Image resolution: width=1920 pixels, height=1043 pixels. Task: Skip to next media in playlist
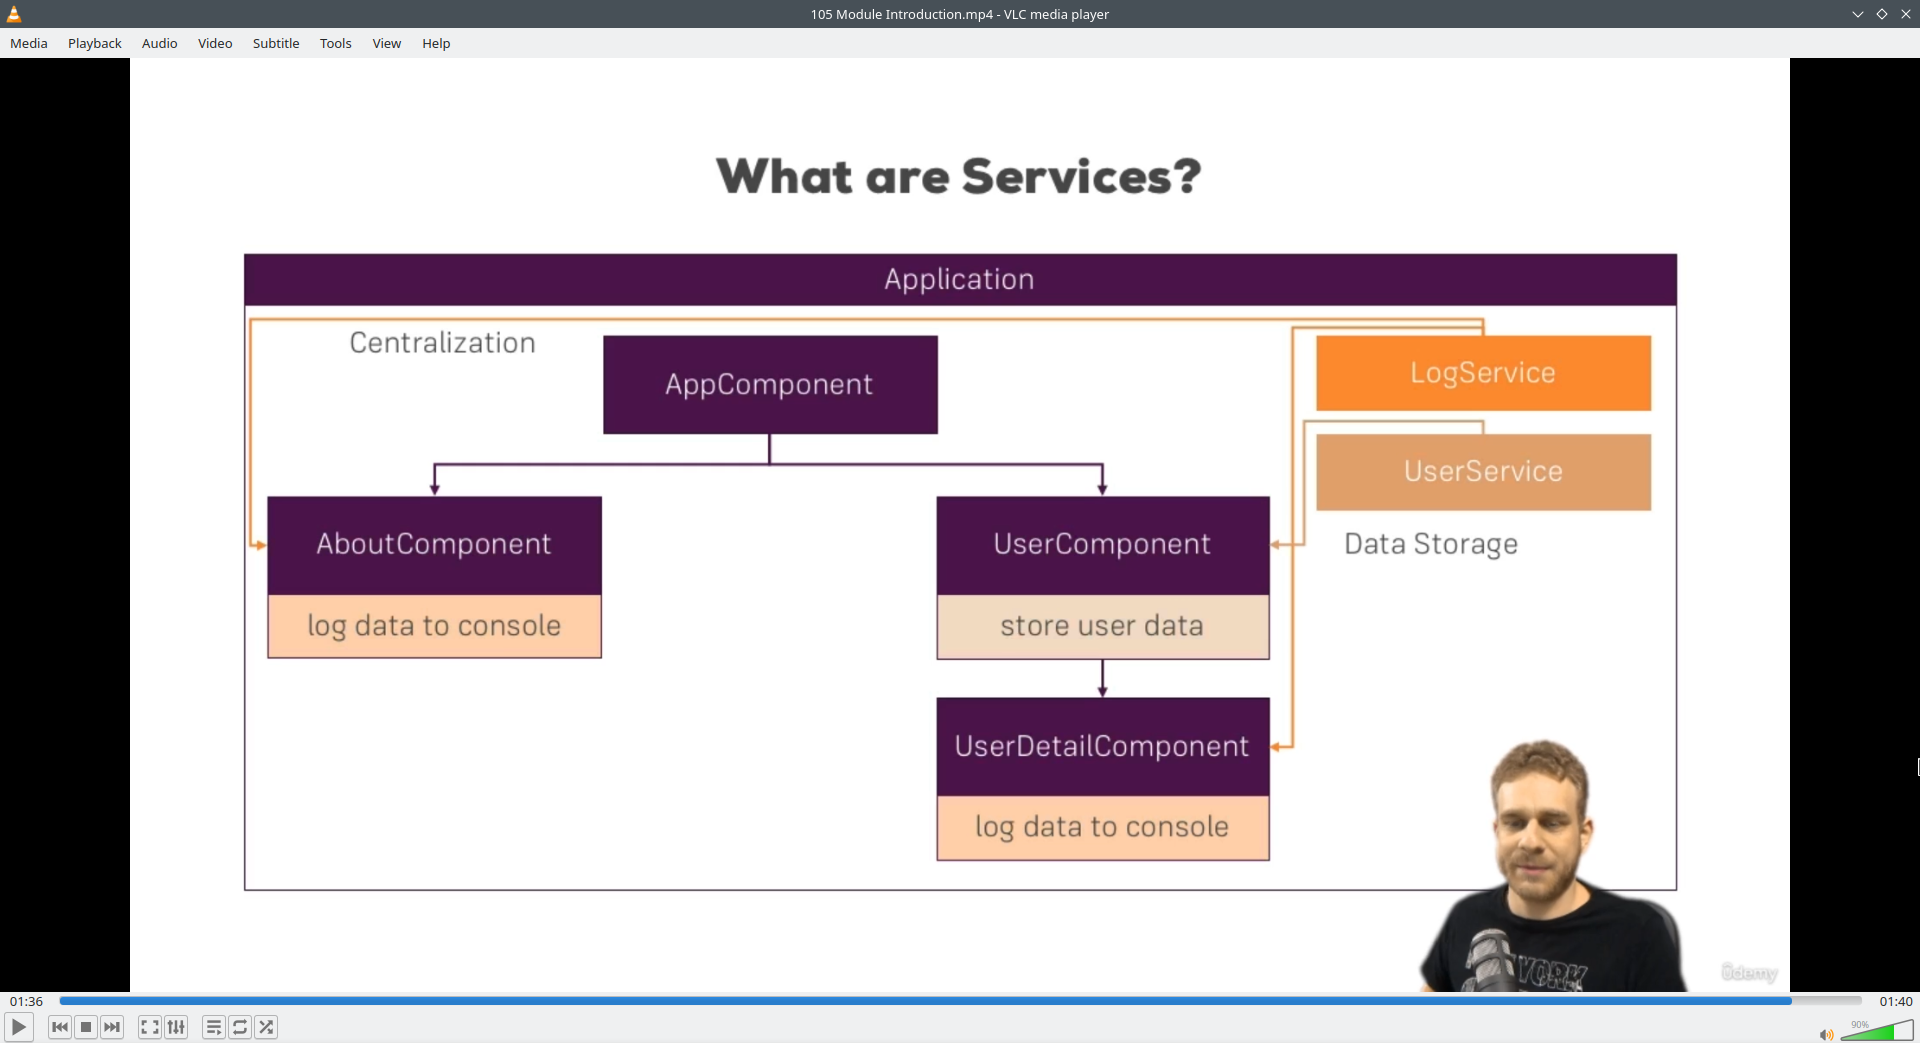click(x=112, y=1027)
